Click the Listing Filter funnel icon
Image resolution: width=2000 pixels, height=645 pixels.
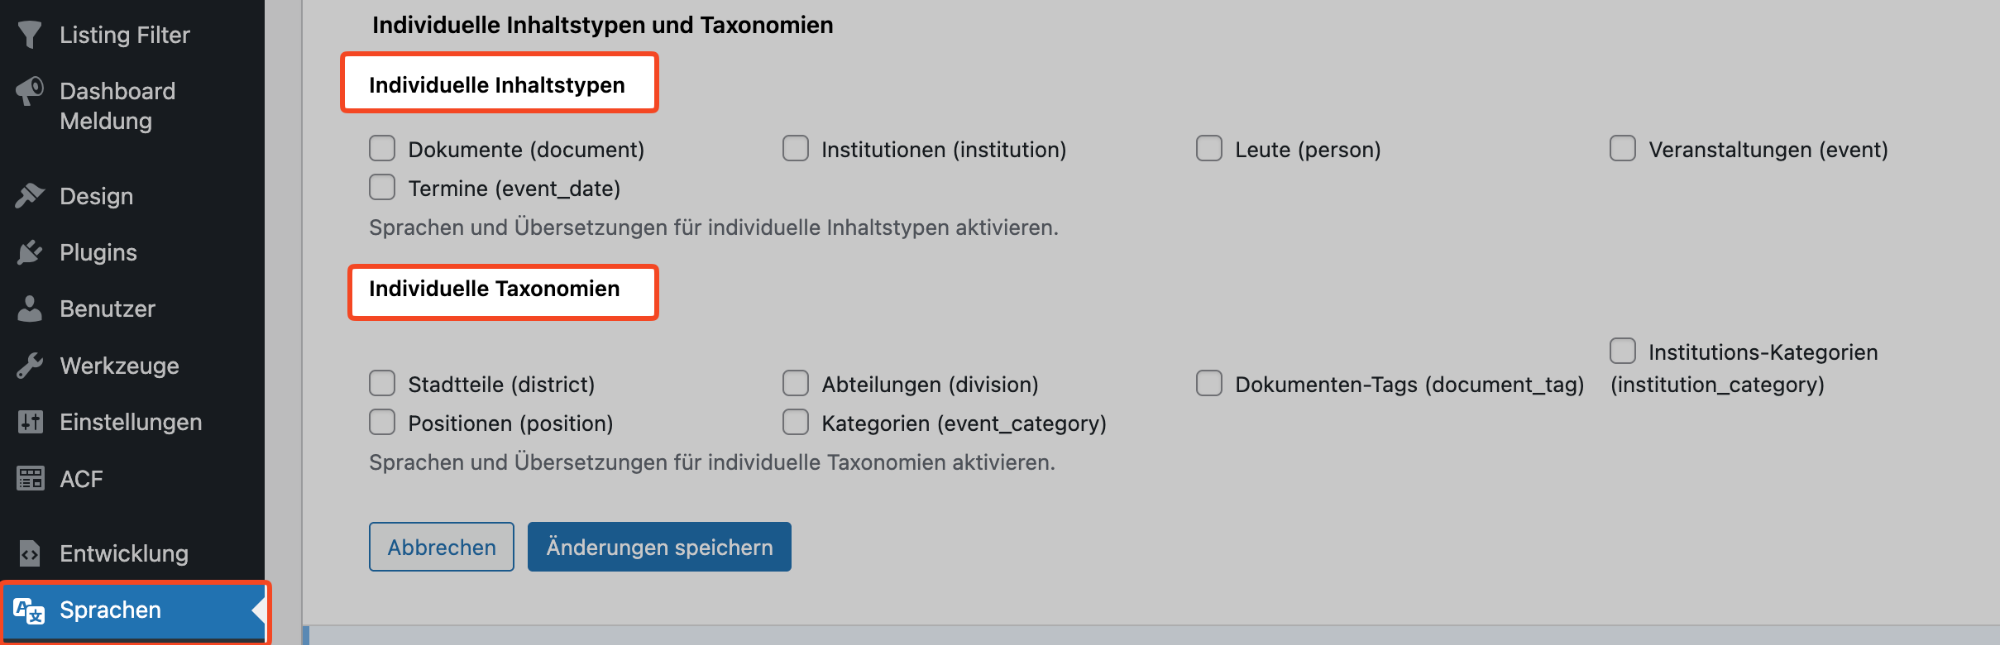click(x=30, y=35)
